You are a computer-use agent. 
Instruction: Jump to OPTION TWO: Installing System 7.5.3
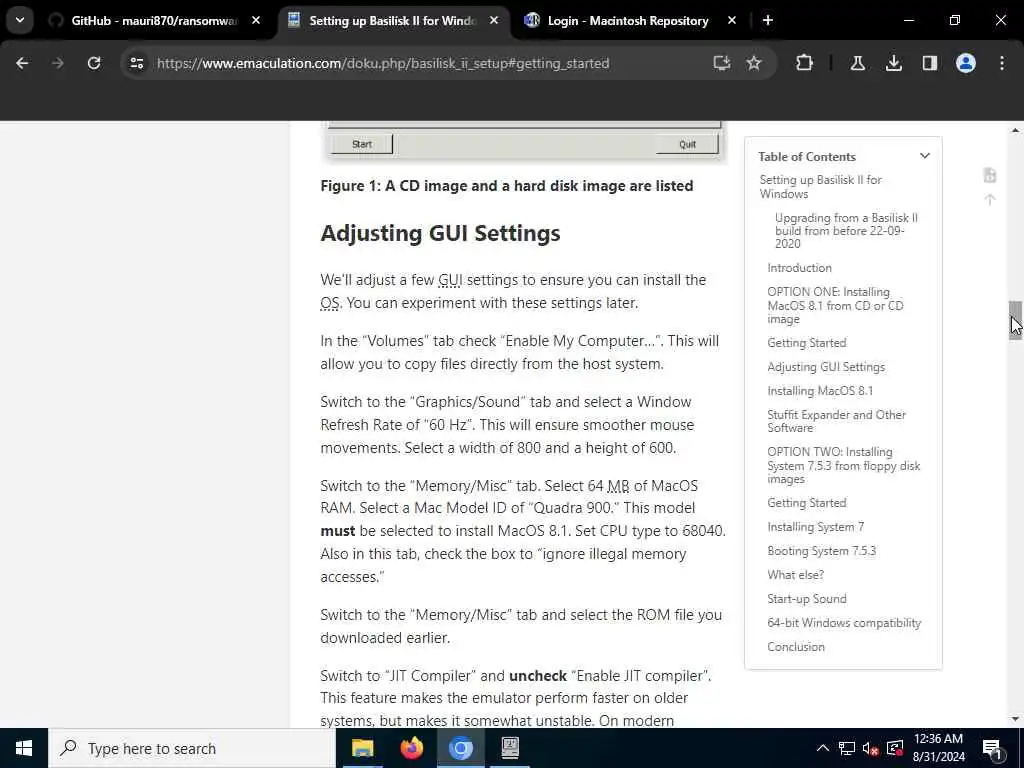[844, 465]
